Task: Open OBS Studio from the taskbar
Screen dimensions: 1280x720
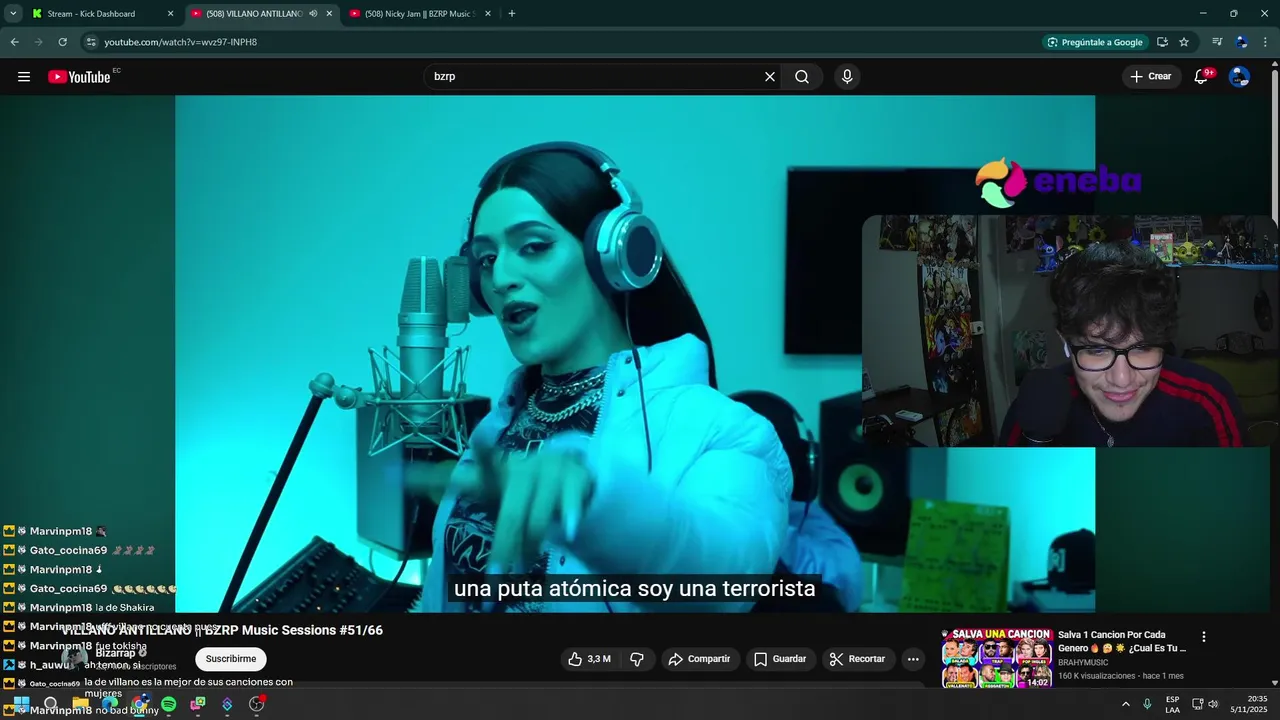Action: [x=256, y=704]
